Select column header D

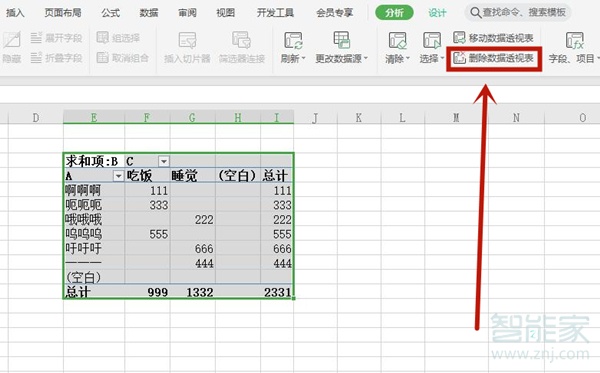pyautogui.click(x=36, y=117)
